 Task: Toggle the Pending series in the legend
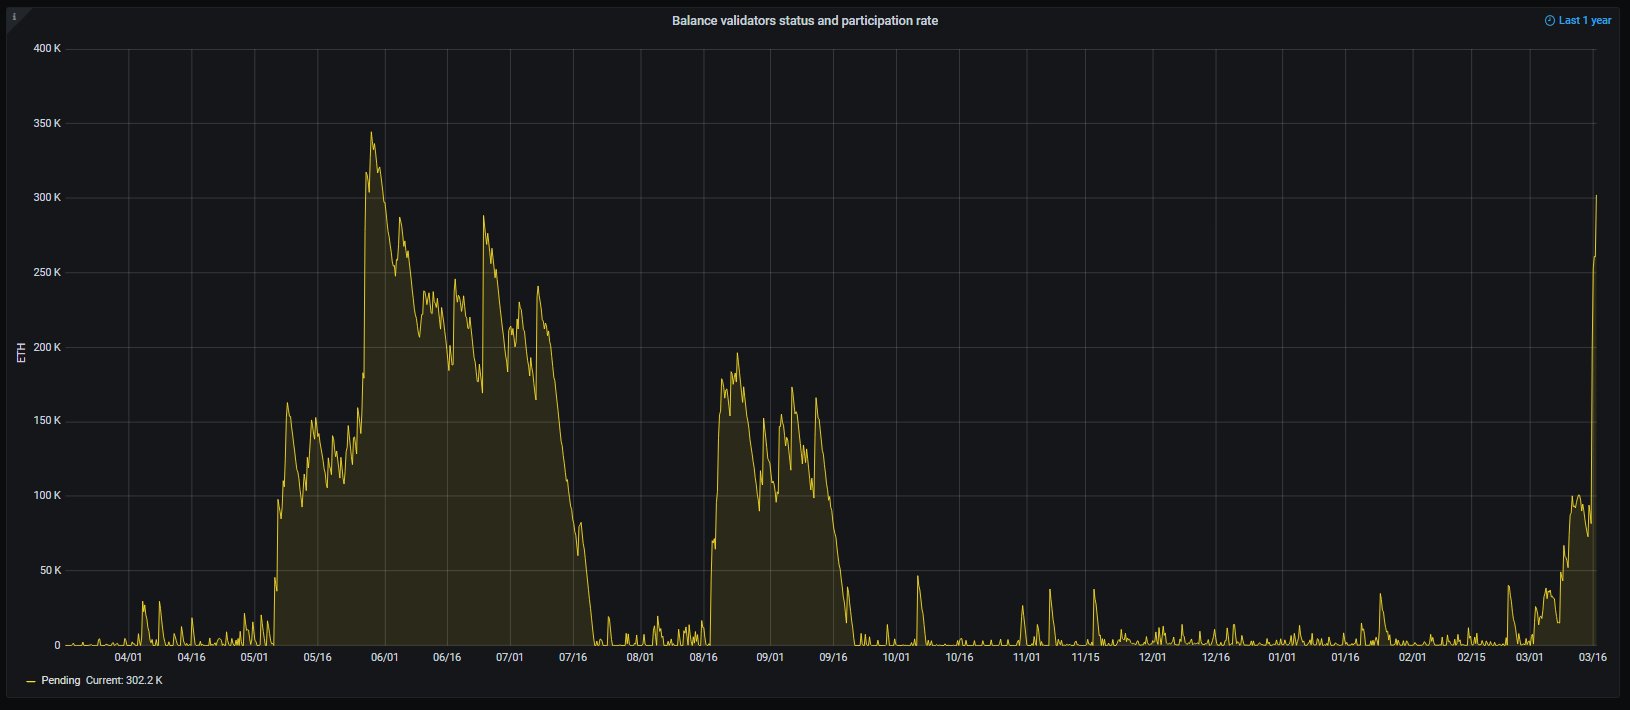click(x=61, y=681)
